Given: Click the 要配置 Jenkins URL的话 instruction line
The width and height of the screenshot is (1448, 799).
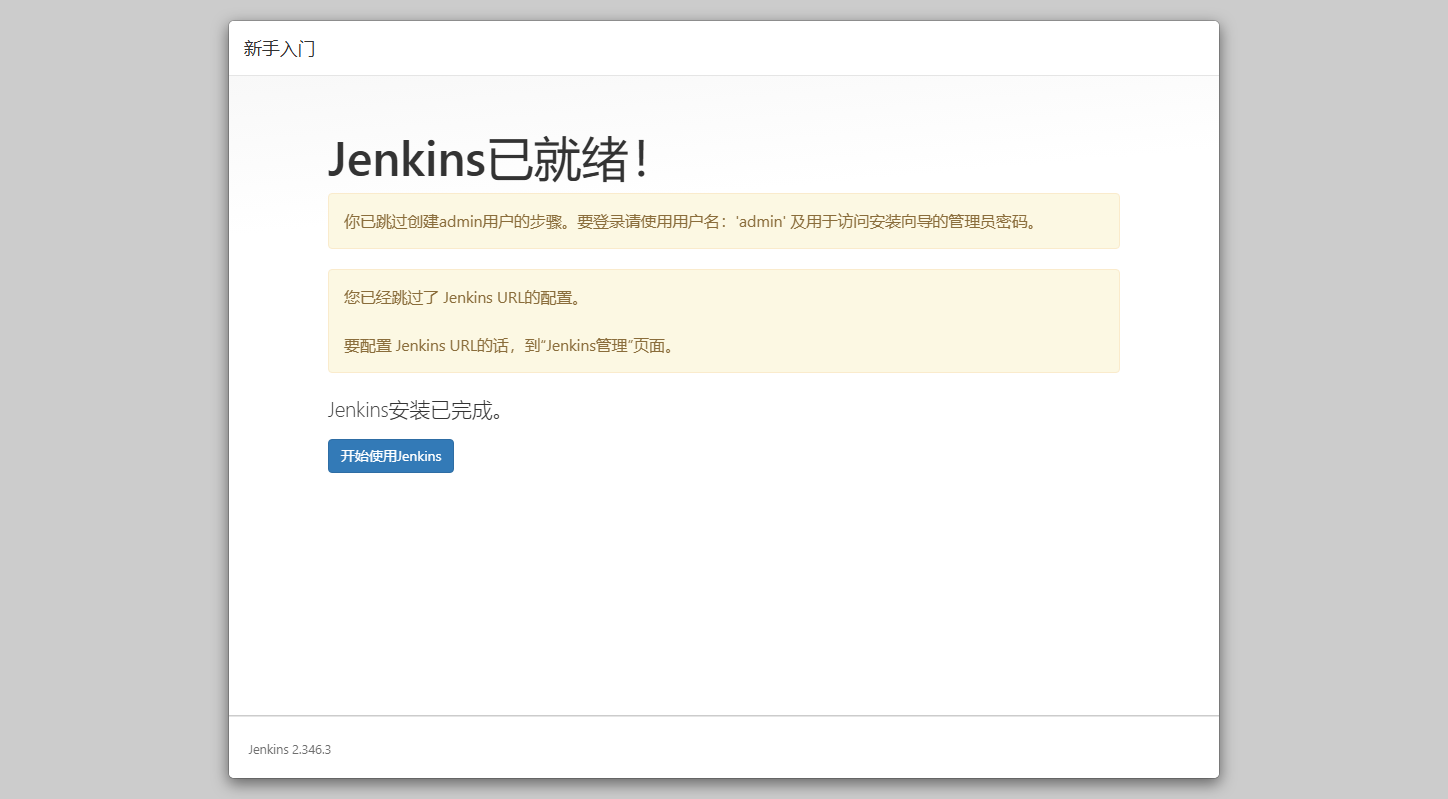Looking at the screenshot, I should point(510,346).
